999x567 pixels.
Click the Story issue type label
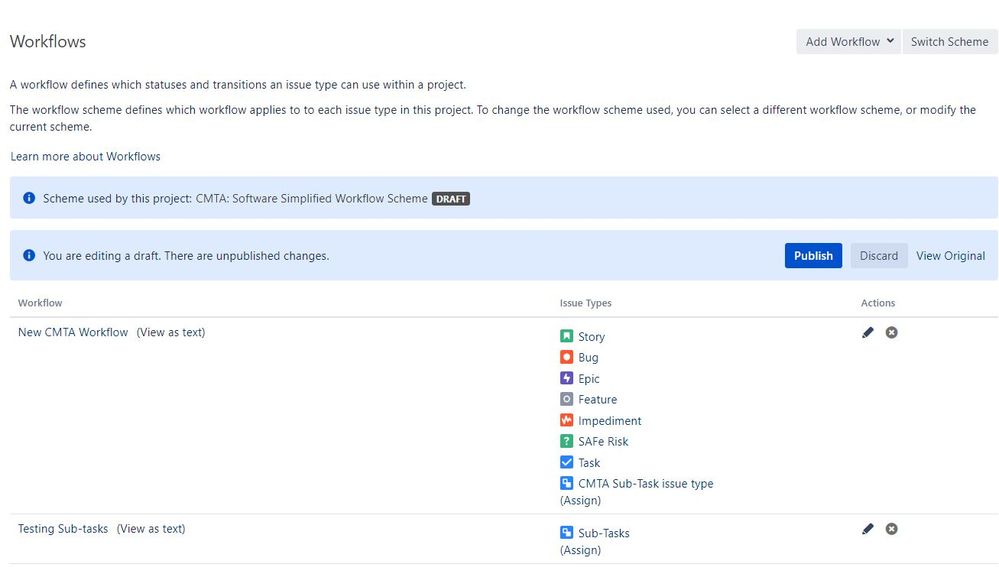(x=591, y=337)
